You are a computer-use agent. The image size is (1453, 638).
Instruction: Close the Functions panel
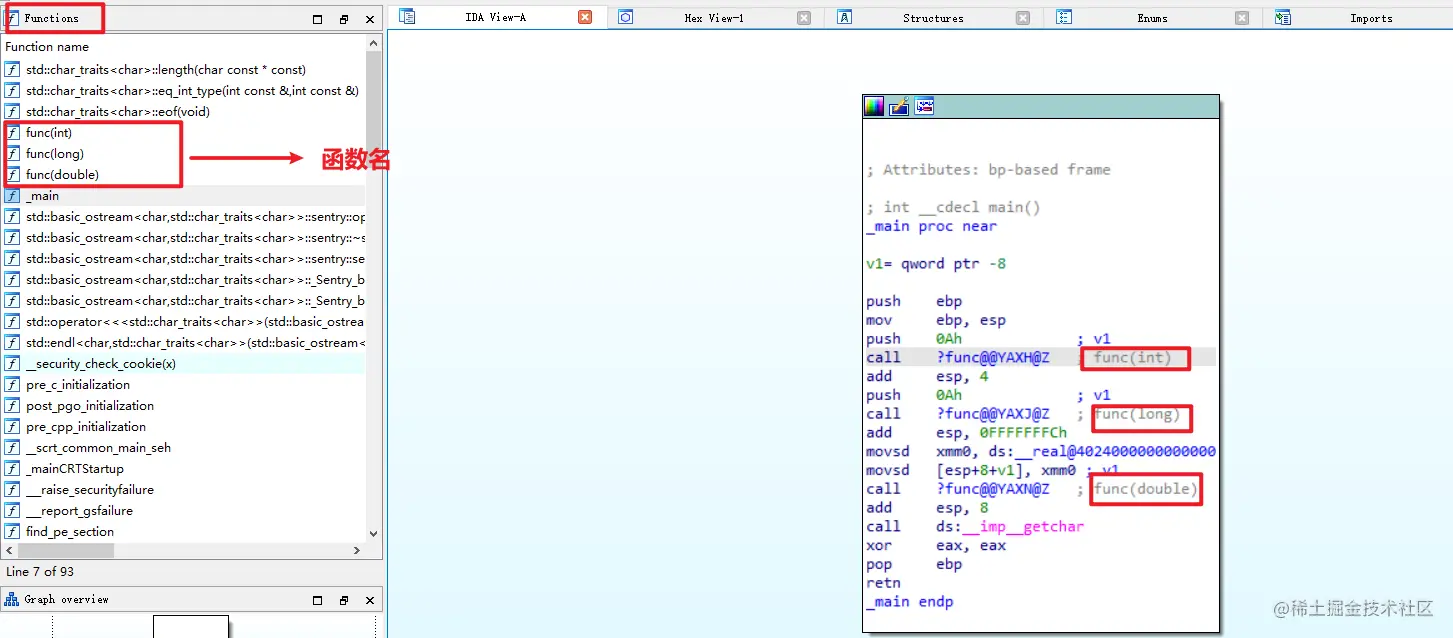(x=370, y=19)
